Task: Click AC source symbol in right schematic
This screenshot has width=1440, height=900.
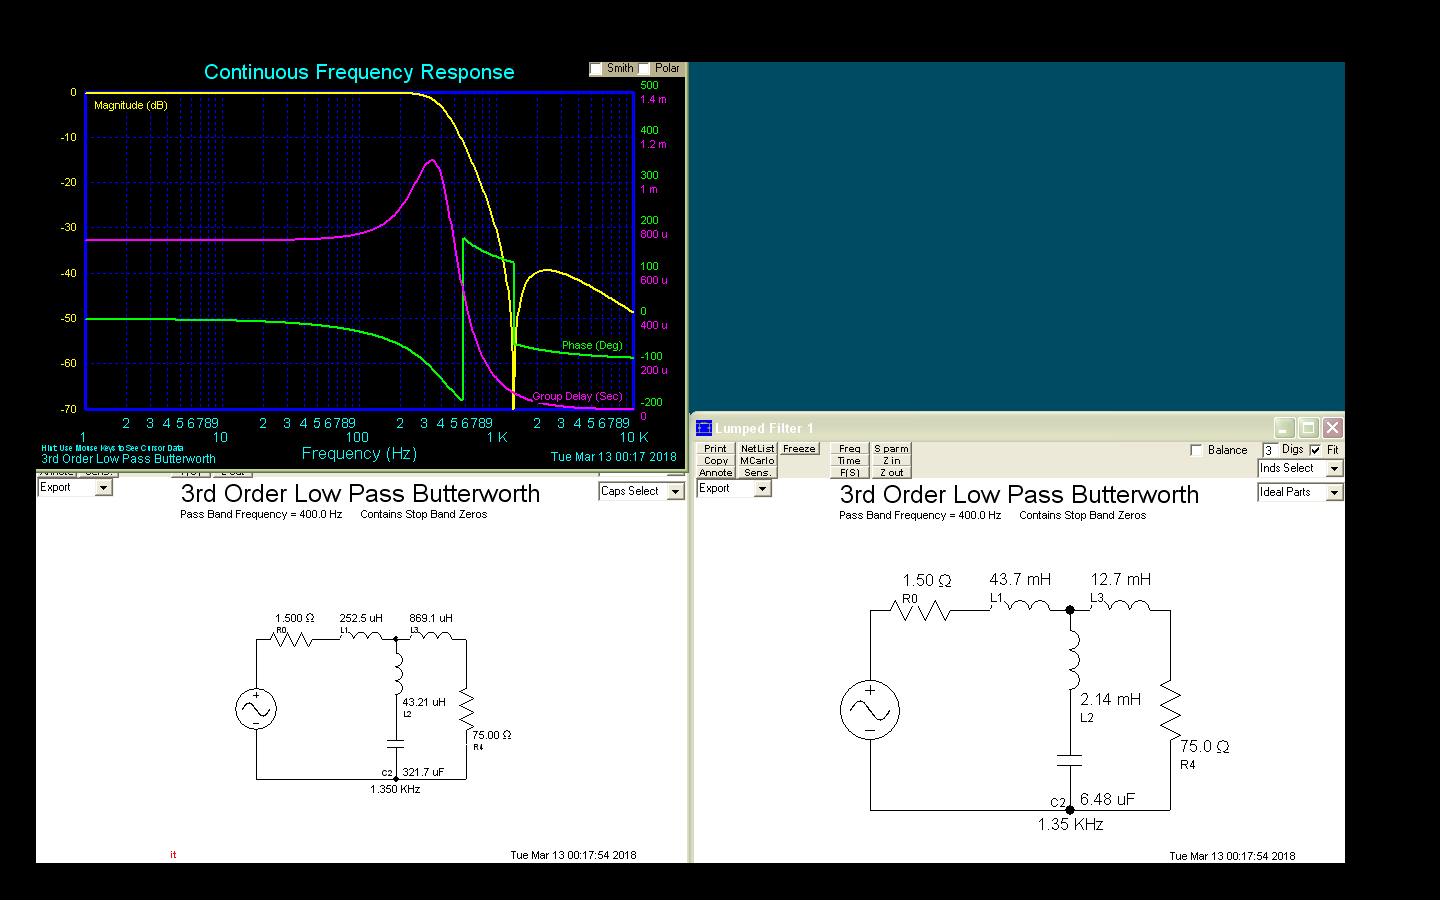Action: [x=870, y=710]
